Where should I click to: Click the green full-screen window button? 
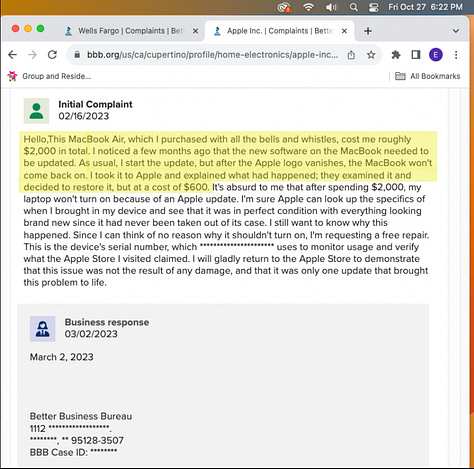point(40,29)
